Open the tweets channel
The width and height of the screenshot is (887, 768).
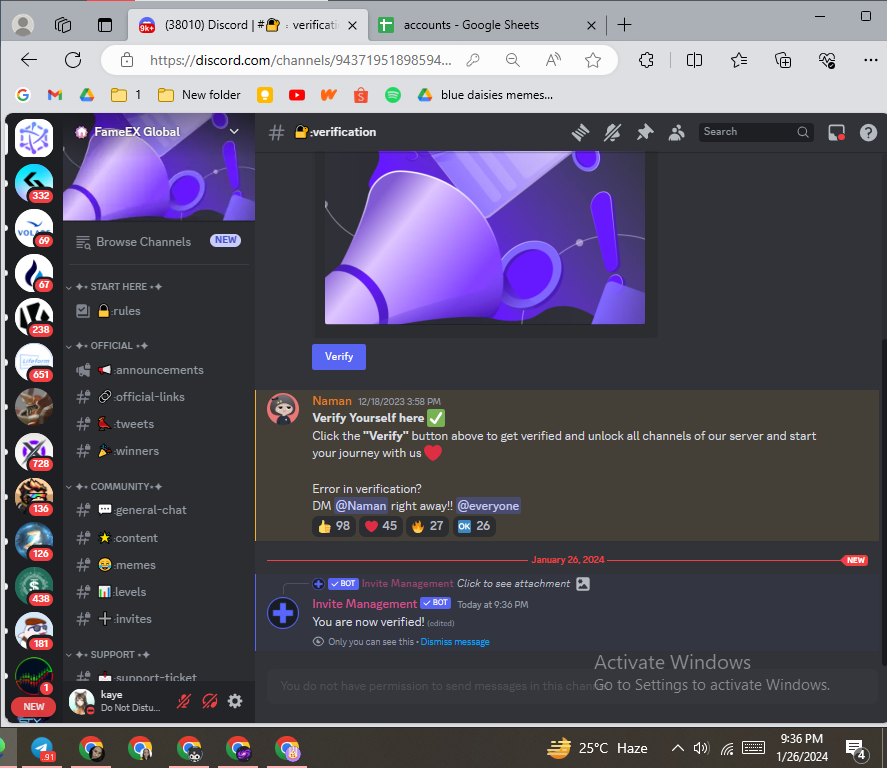[158, 424]
